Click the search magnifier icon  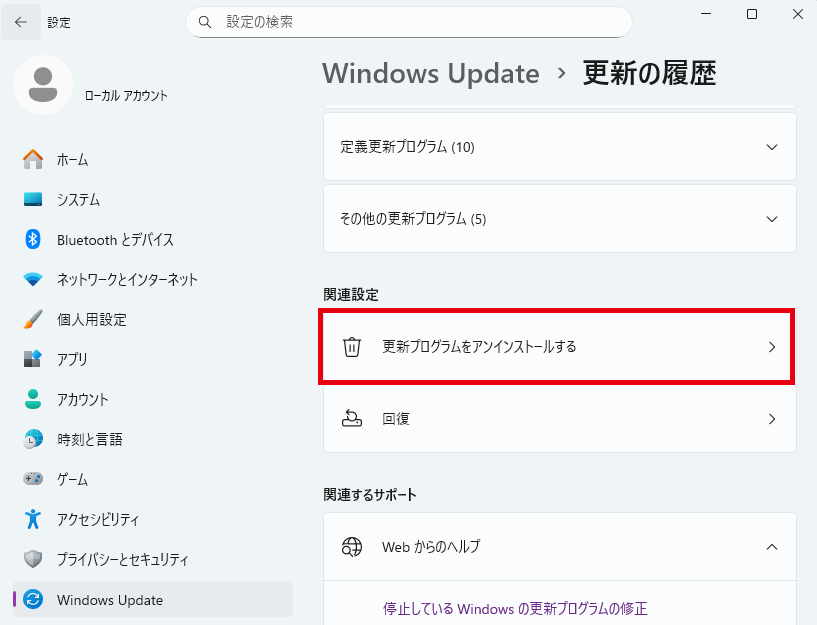205,22
